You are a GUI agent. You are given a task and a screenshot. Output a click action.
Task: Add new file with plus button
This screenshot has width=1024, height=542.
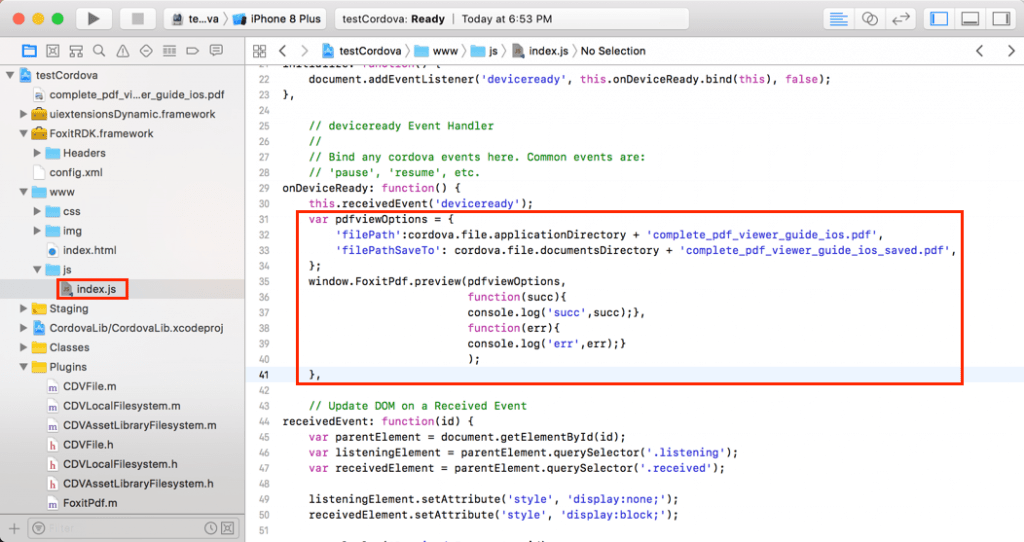coord(14,528)
